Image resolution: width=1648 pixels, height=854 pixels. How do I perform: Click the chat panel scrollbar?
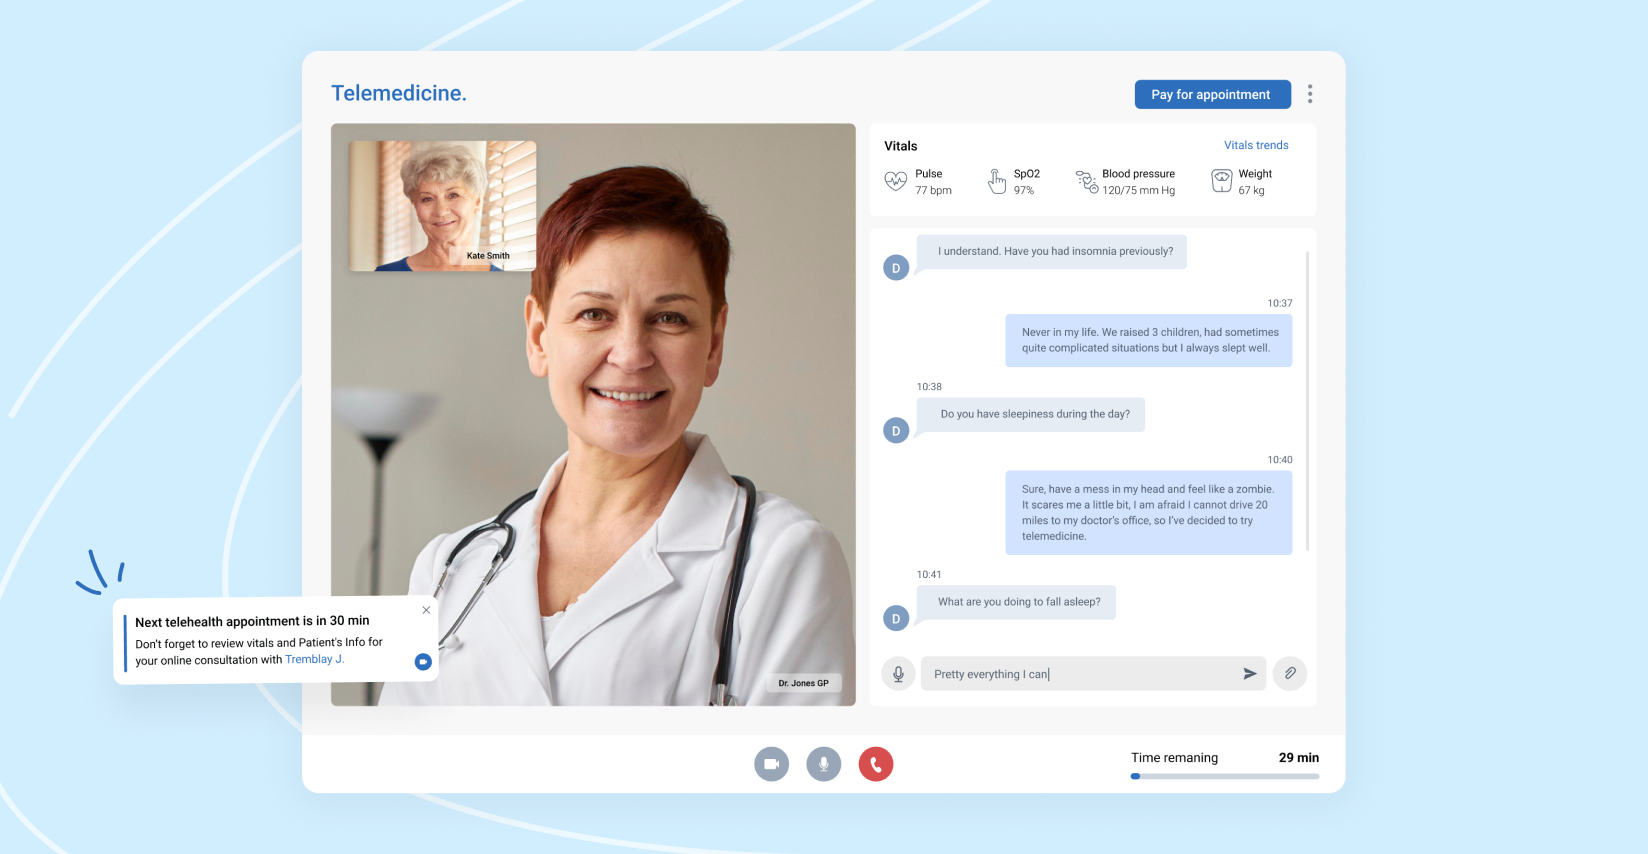pos(1307,400)
